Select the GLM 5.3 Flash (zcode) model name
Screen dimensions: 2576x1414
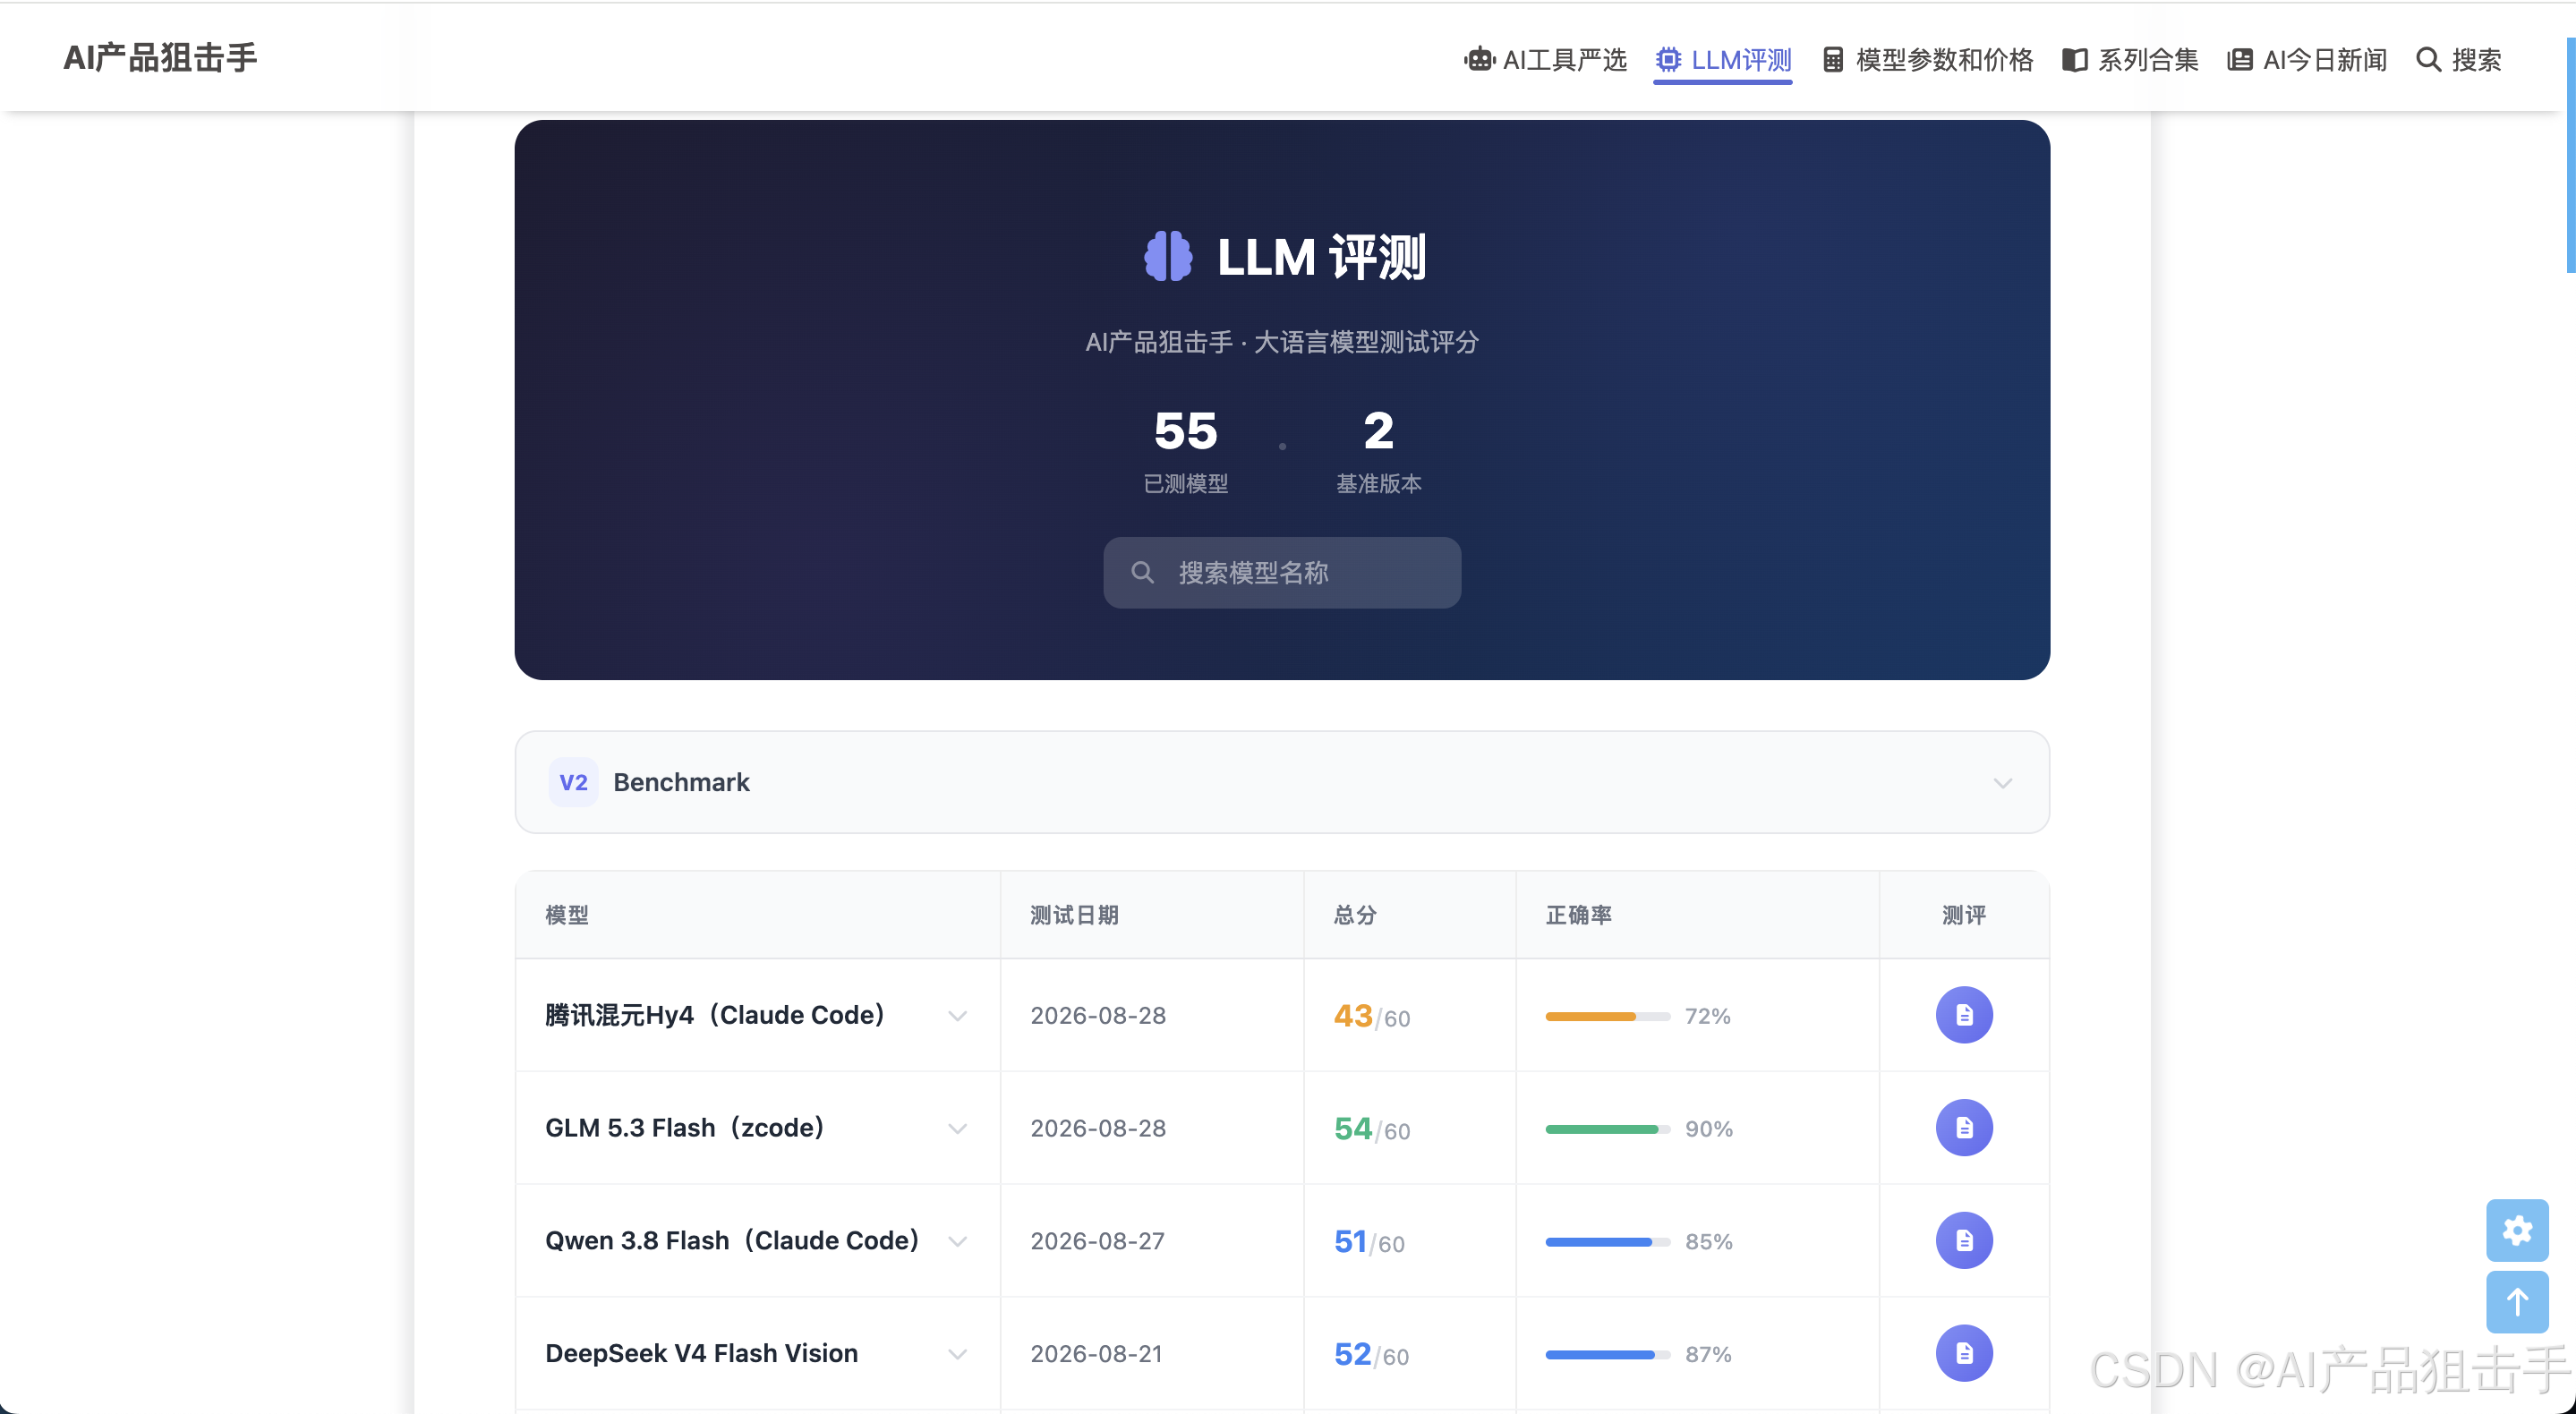(x=685, y=1128)
